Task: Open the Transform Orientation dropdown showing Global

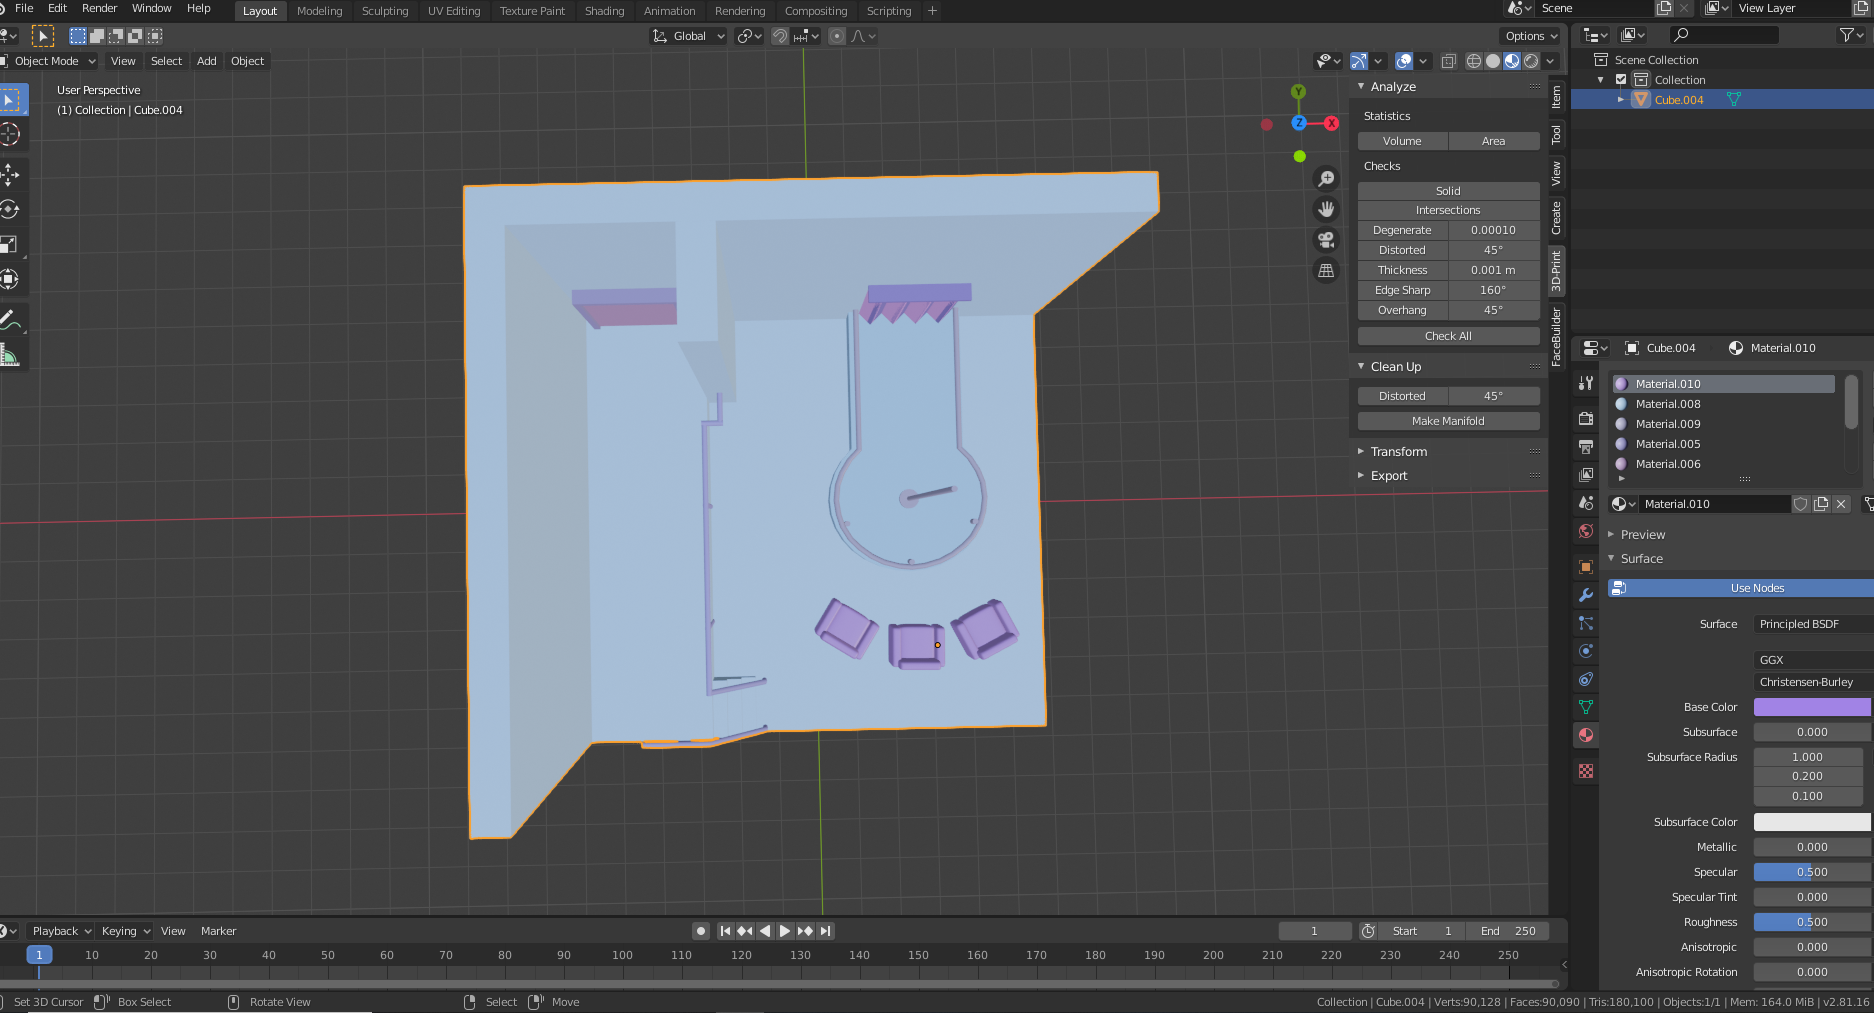Action: (x=687, y=36)
